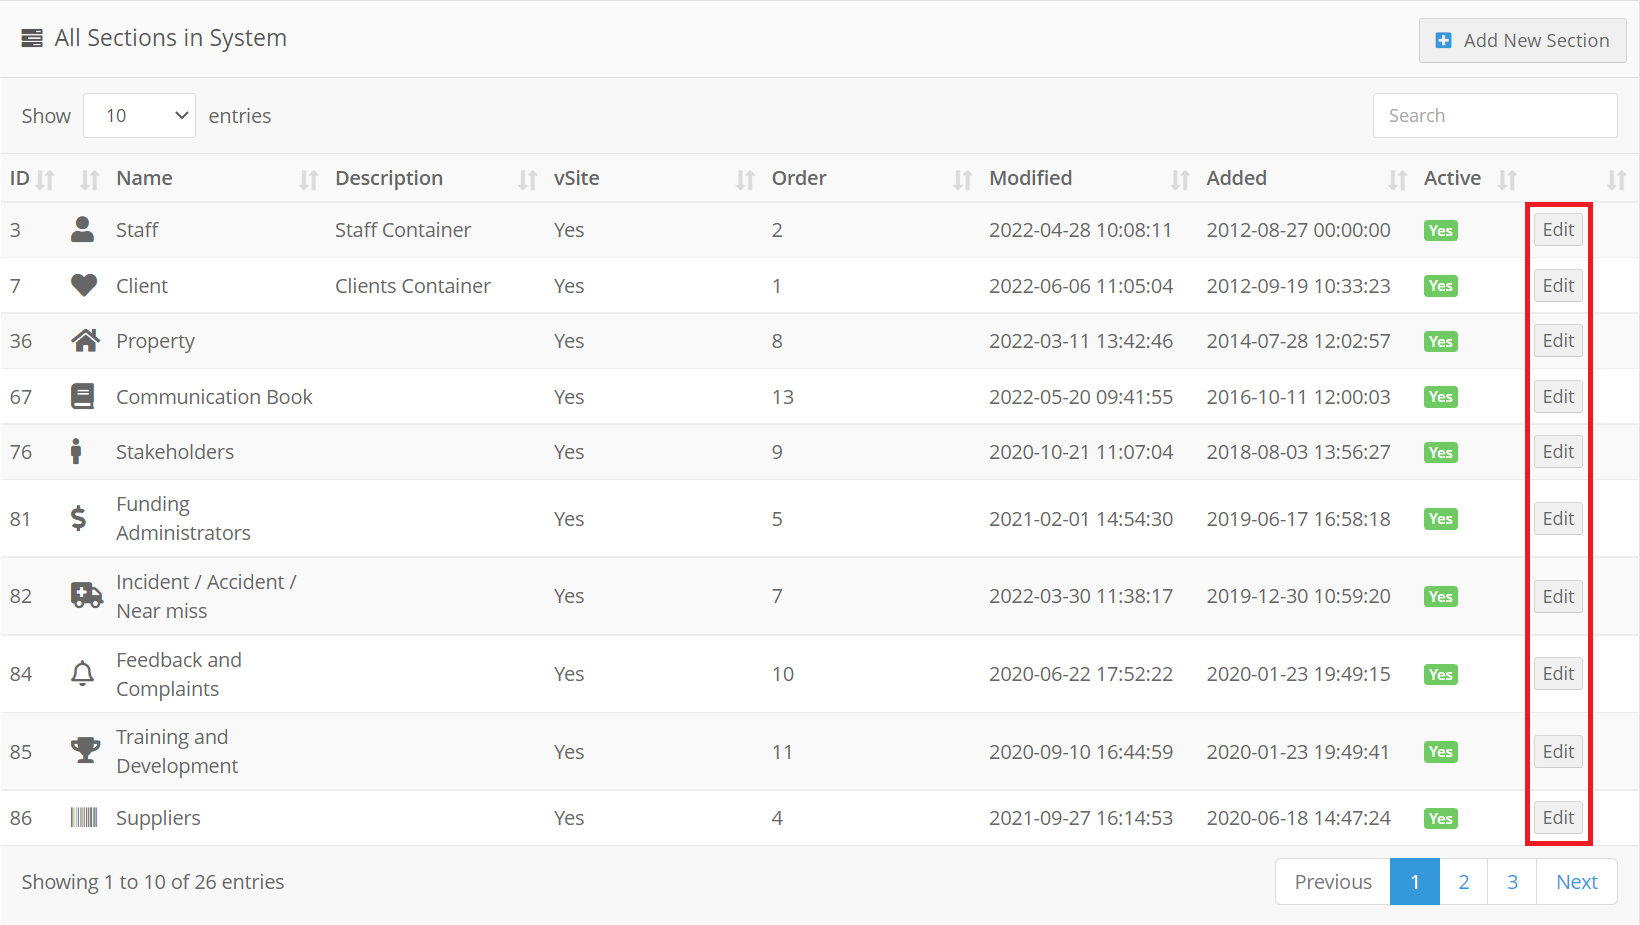Edit the Communication Book section
Image resolution: width=1640 pixels, height=925 pixels.
pyautogui.click(x=1558, y=397)
